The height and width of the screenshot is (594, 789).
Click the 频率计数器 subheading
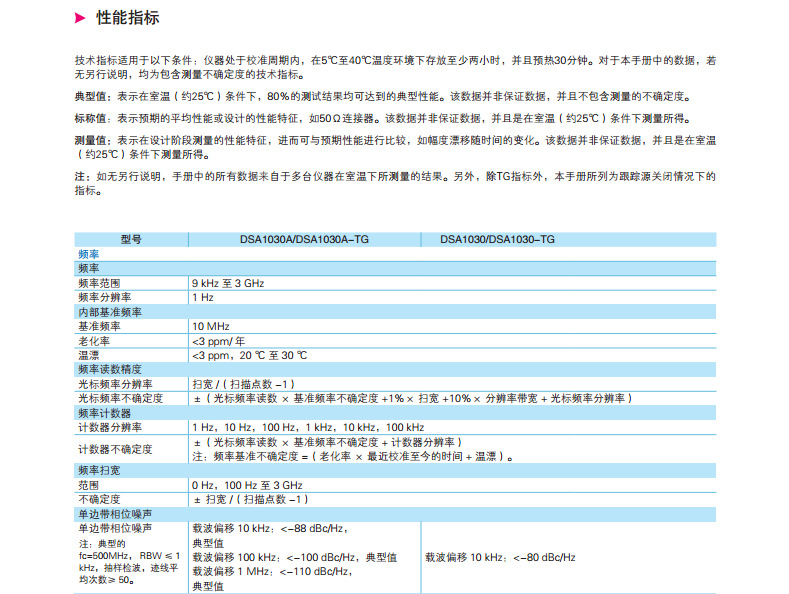(x=105, y=413)
